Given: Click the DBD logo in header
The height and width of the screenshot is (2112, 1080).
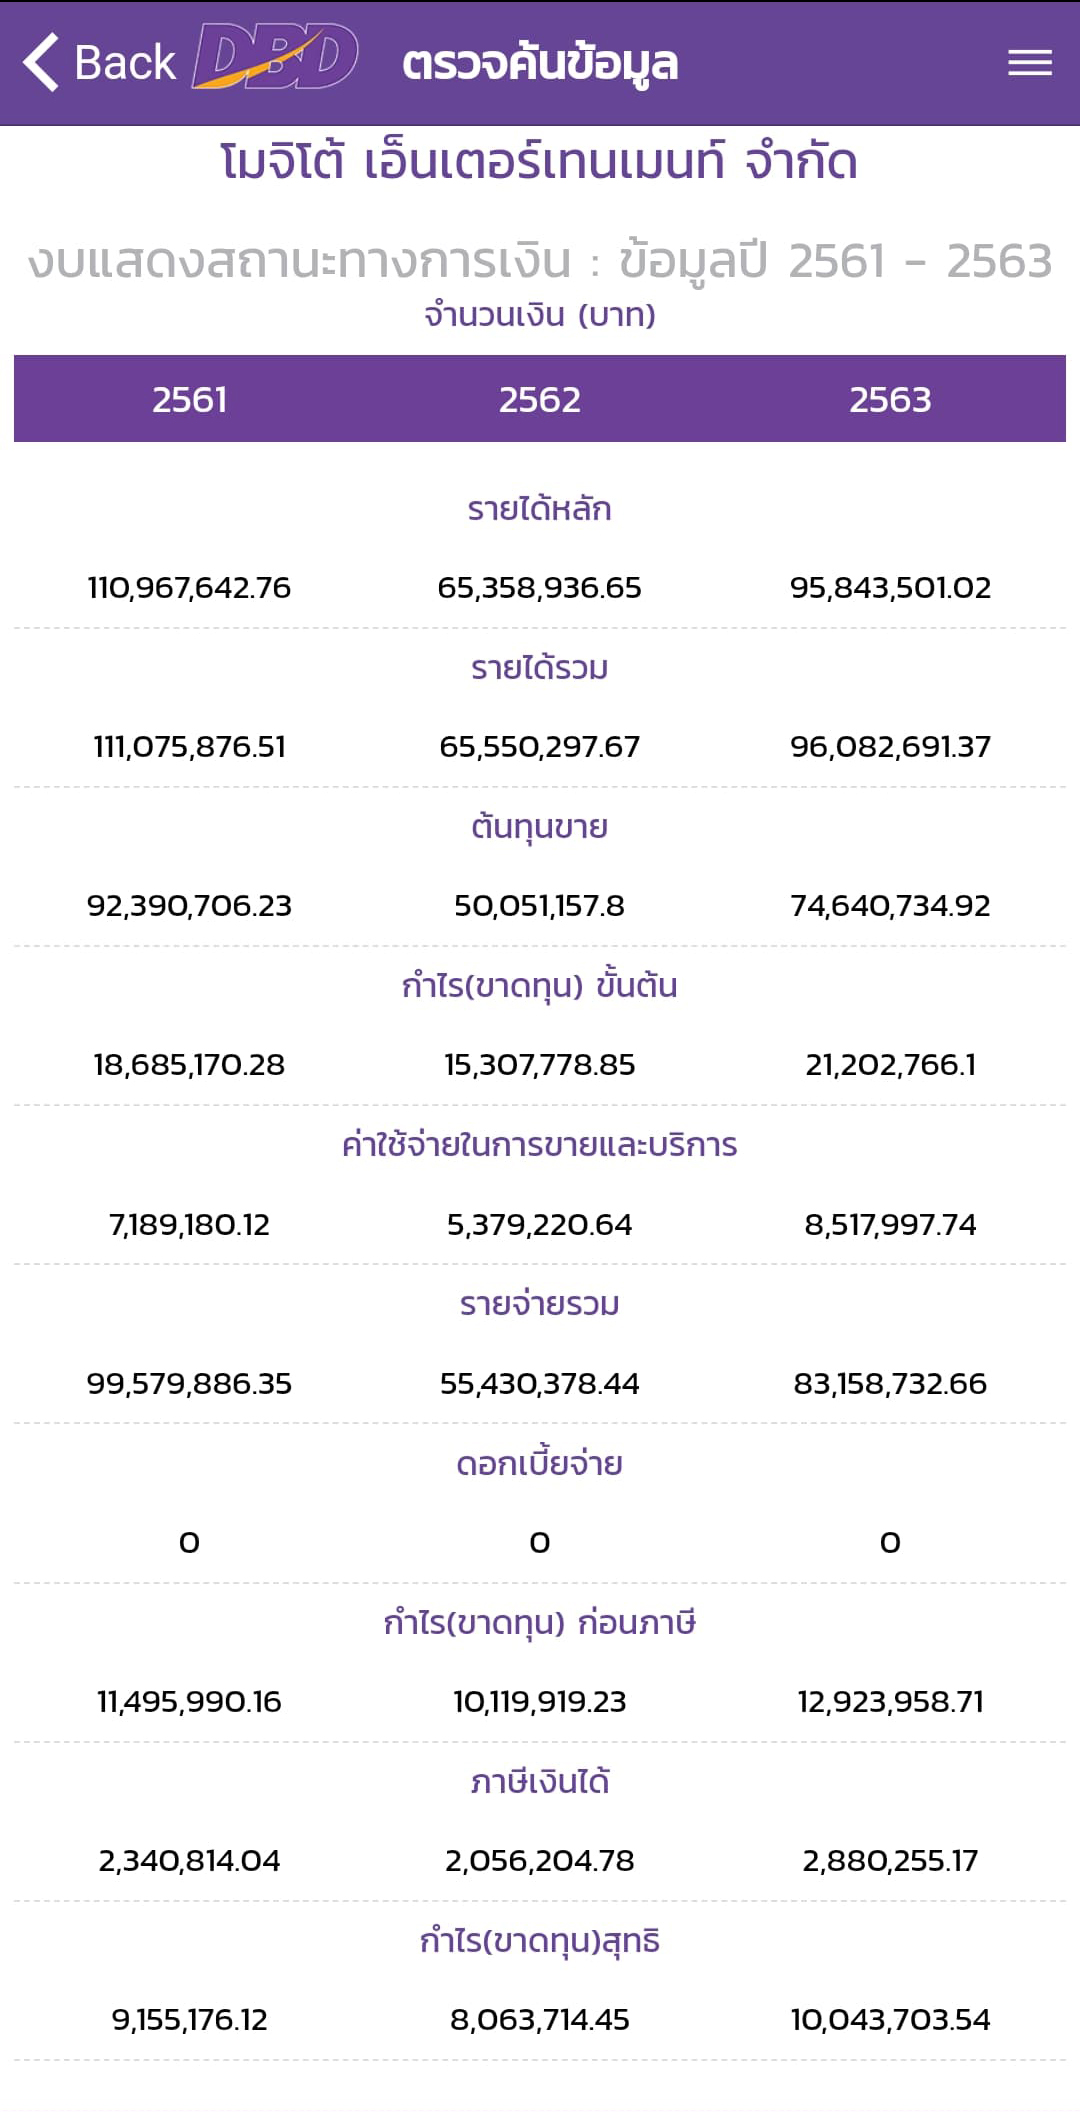Looking at the screenshot, I should pyautogui.click(x=275, y=58).
